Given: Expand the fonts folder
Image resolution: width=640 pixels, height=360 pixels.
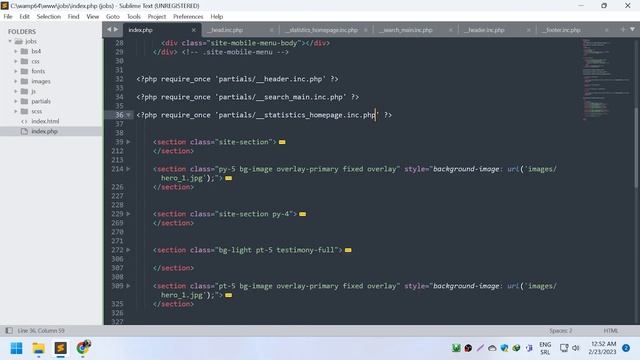Looking at the screenshot, I should point(16,71).
